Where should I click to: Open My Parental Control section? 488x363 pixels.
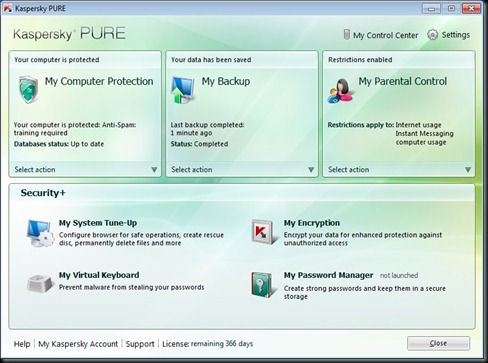click(x=403, y=81)
